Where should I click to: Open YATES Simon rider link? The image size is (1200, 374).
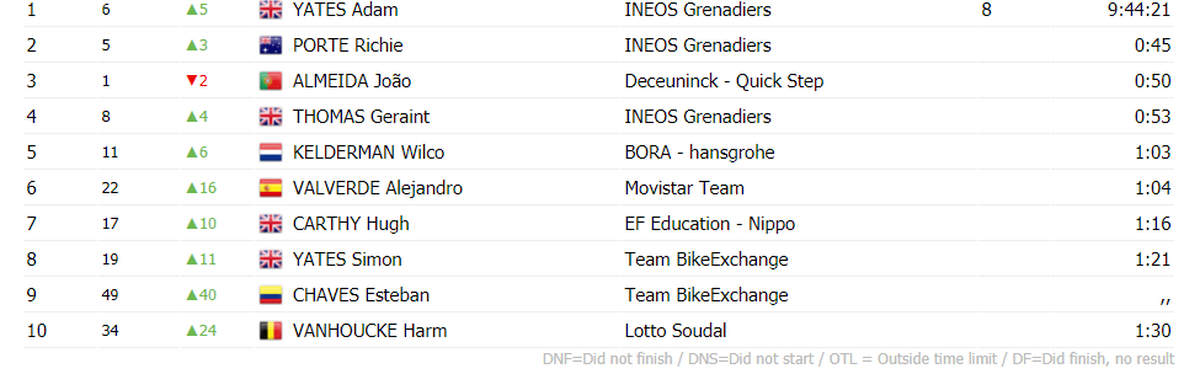click(347, 260)
